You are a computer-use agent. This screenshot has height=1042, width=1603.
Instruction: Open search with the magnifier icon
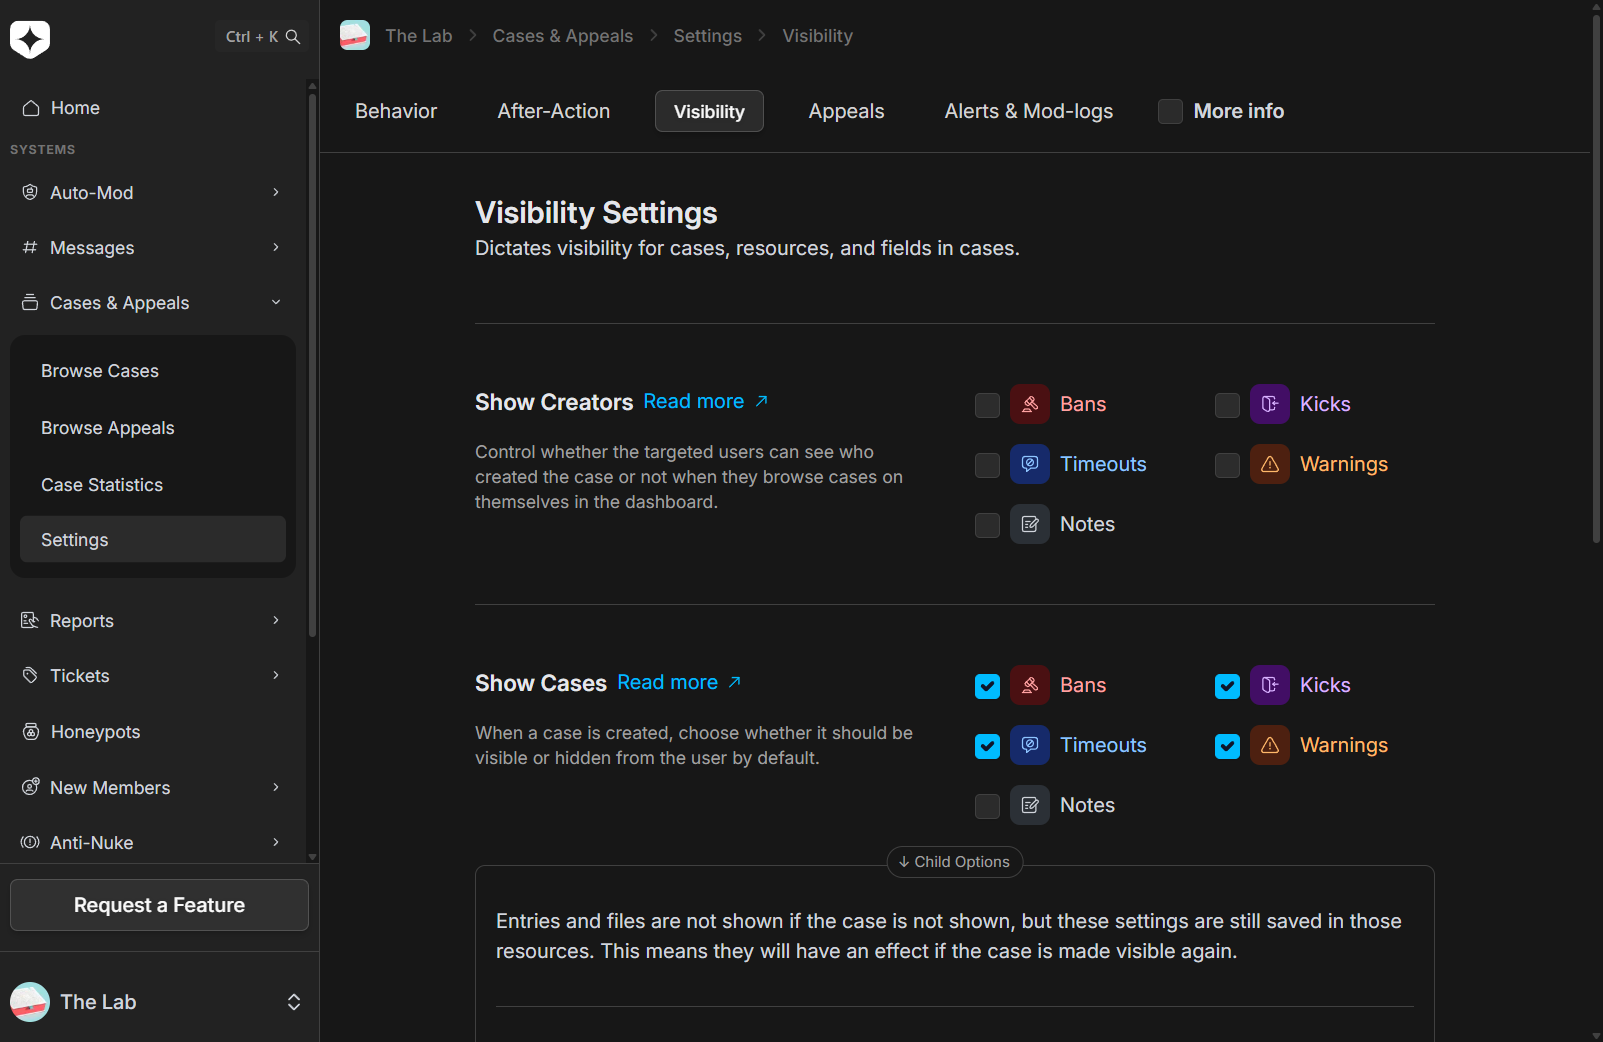[293, 37]
